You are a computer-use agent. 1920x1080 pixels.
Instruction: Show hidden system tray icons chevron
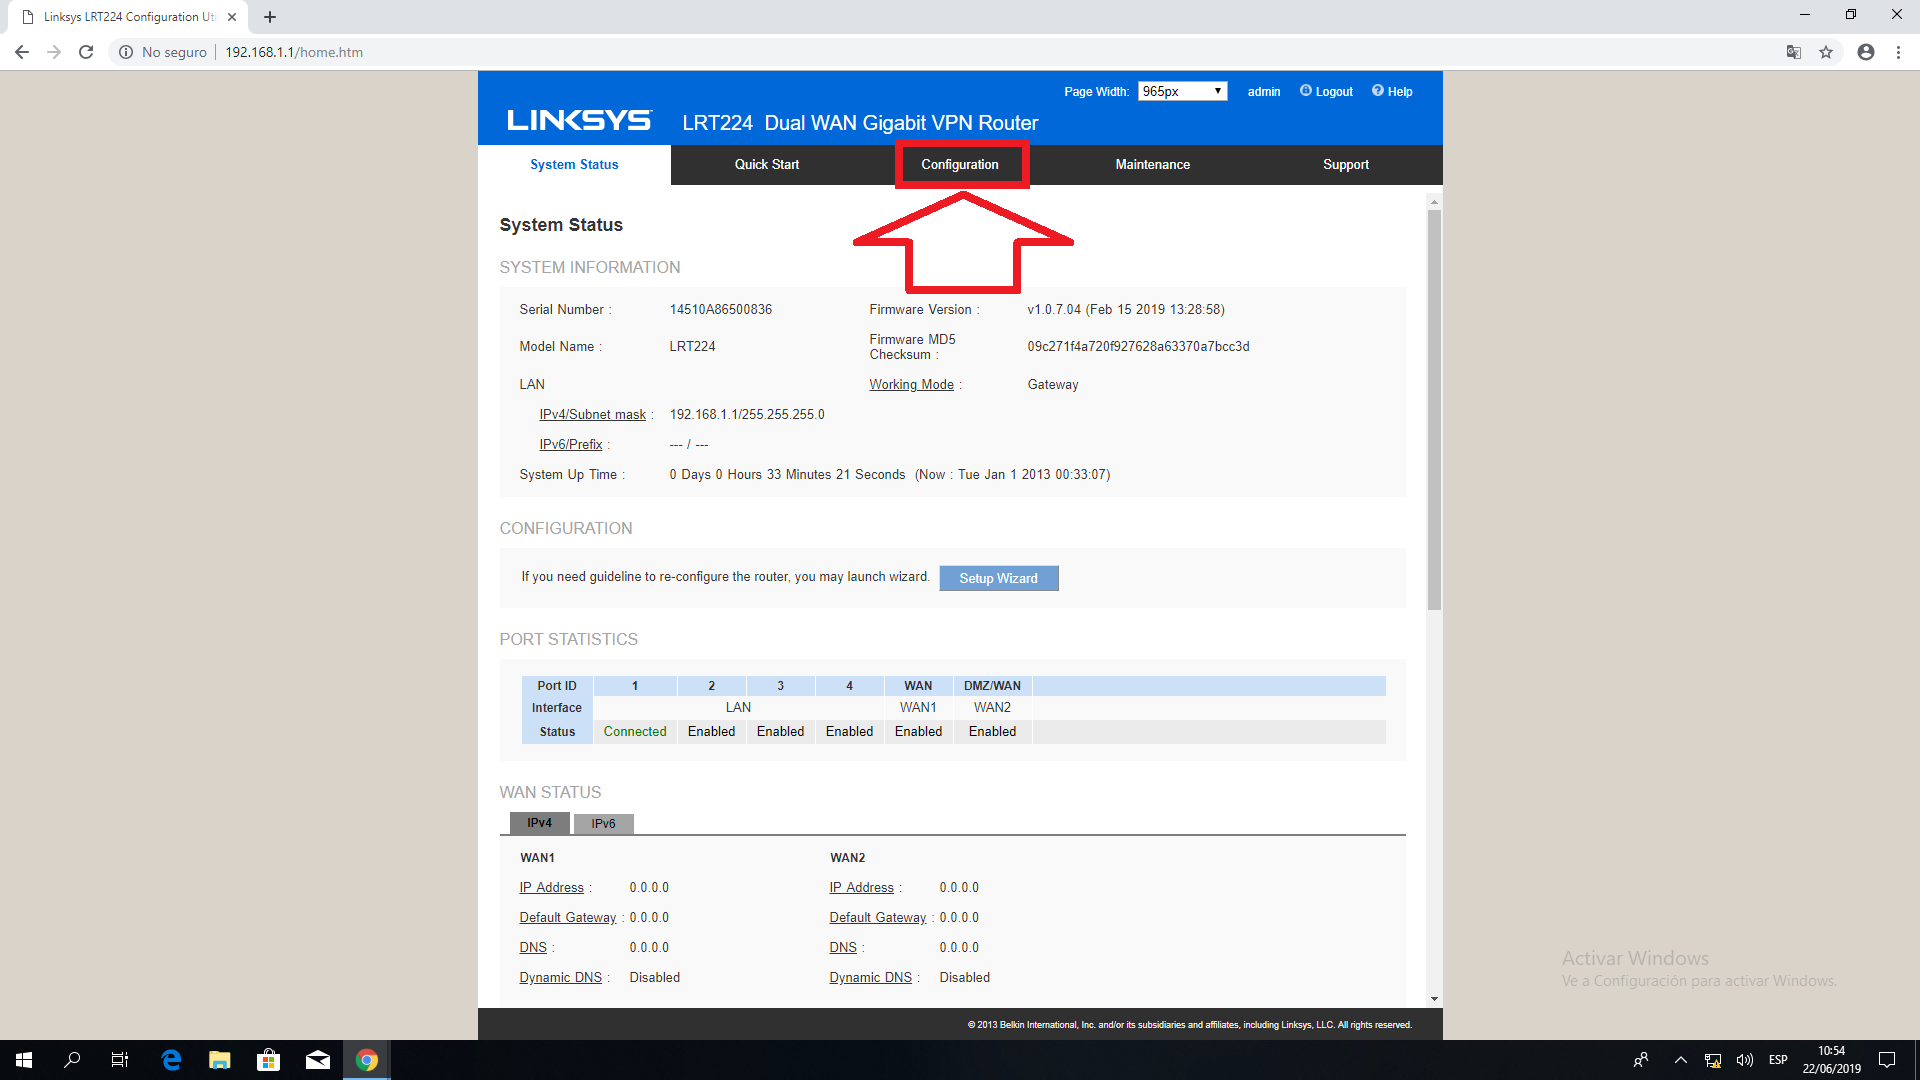click(1680, 1060)
